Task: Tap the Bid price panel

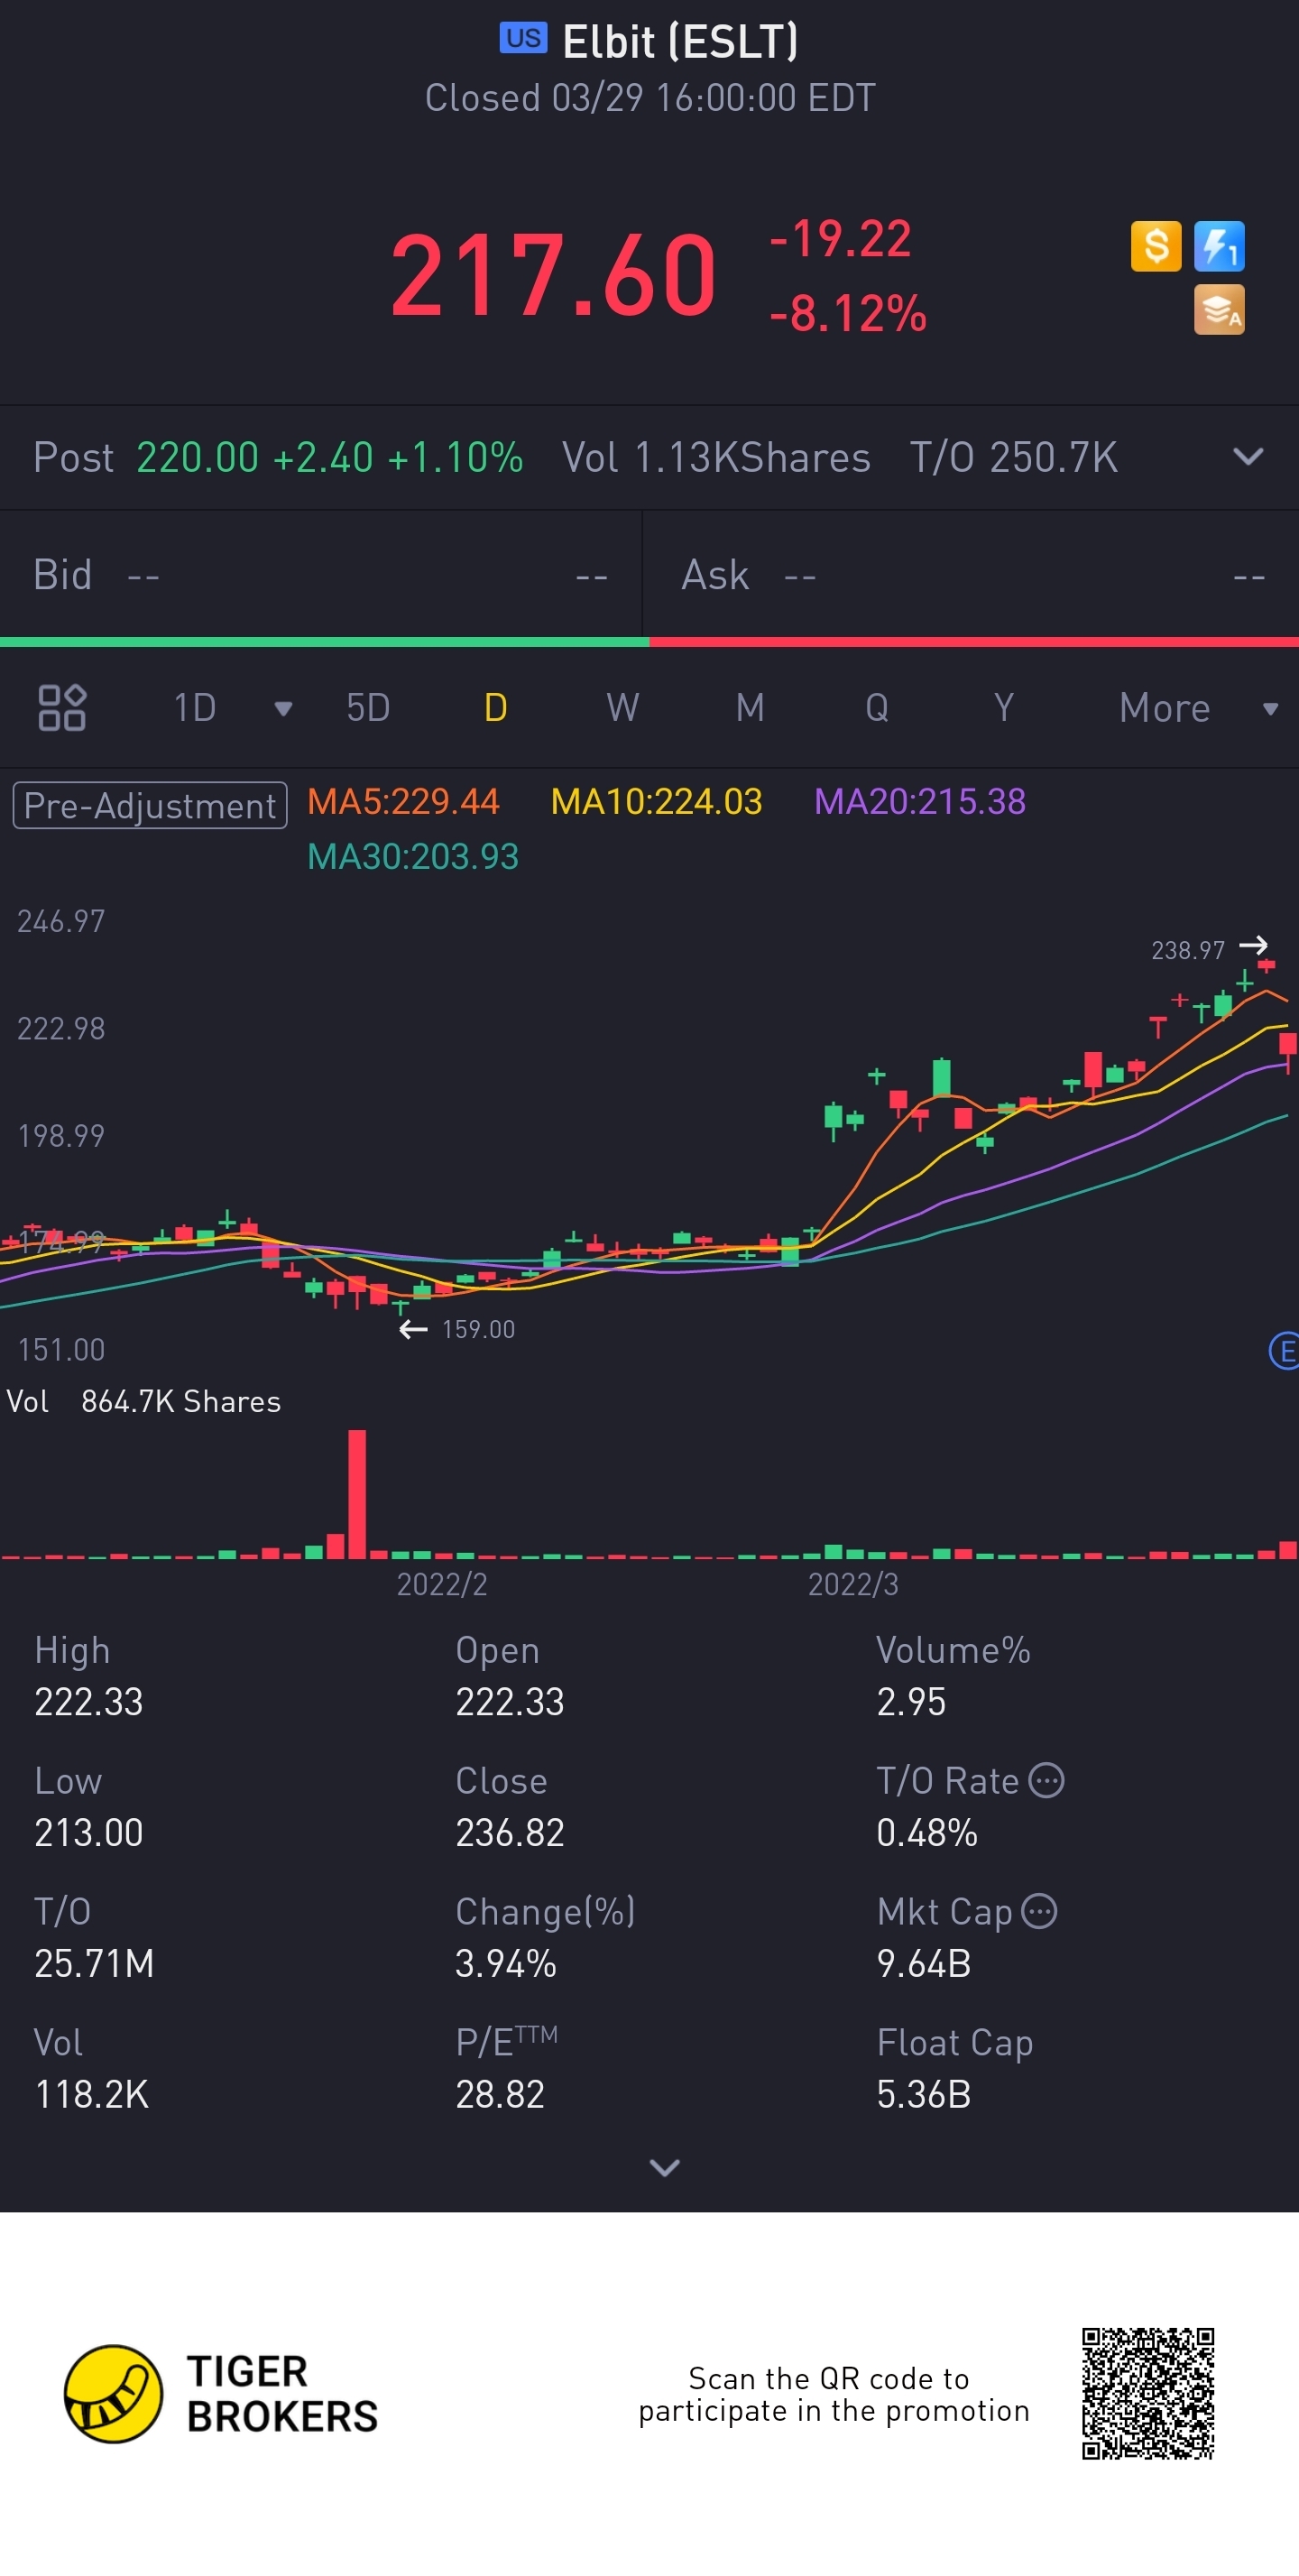Action: (x=320, y=575)
